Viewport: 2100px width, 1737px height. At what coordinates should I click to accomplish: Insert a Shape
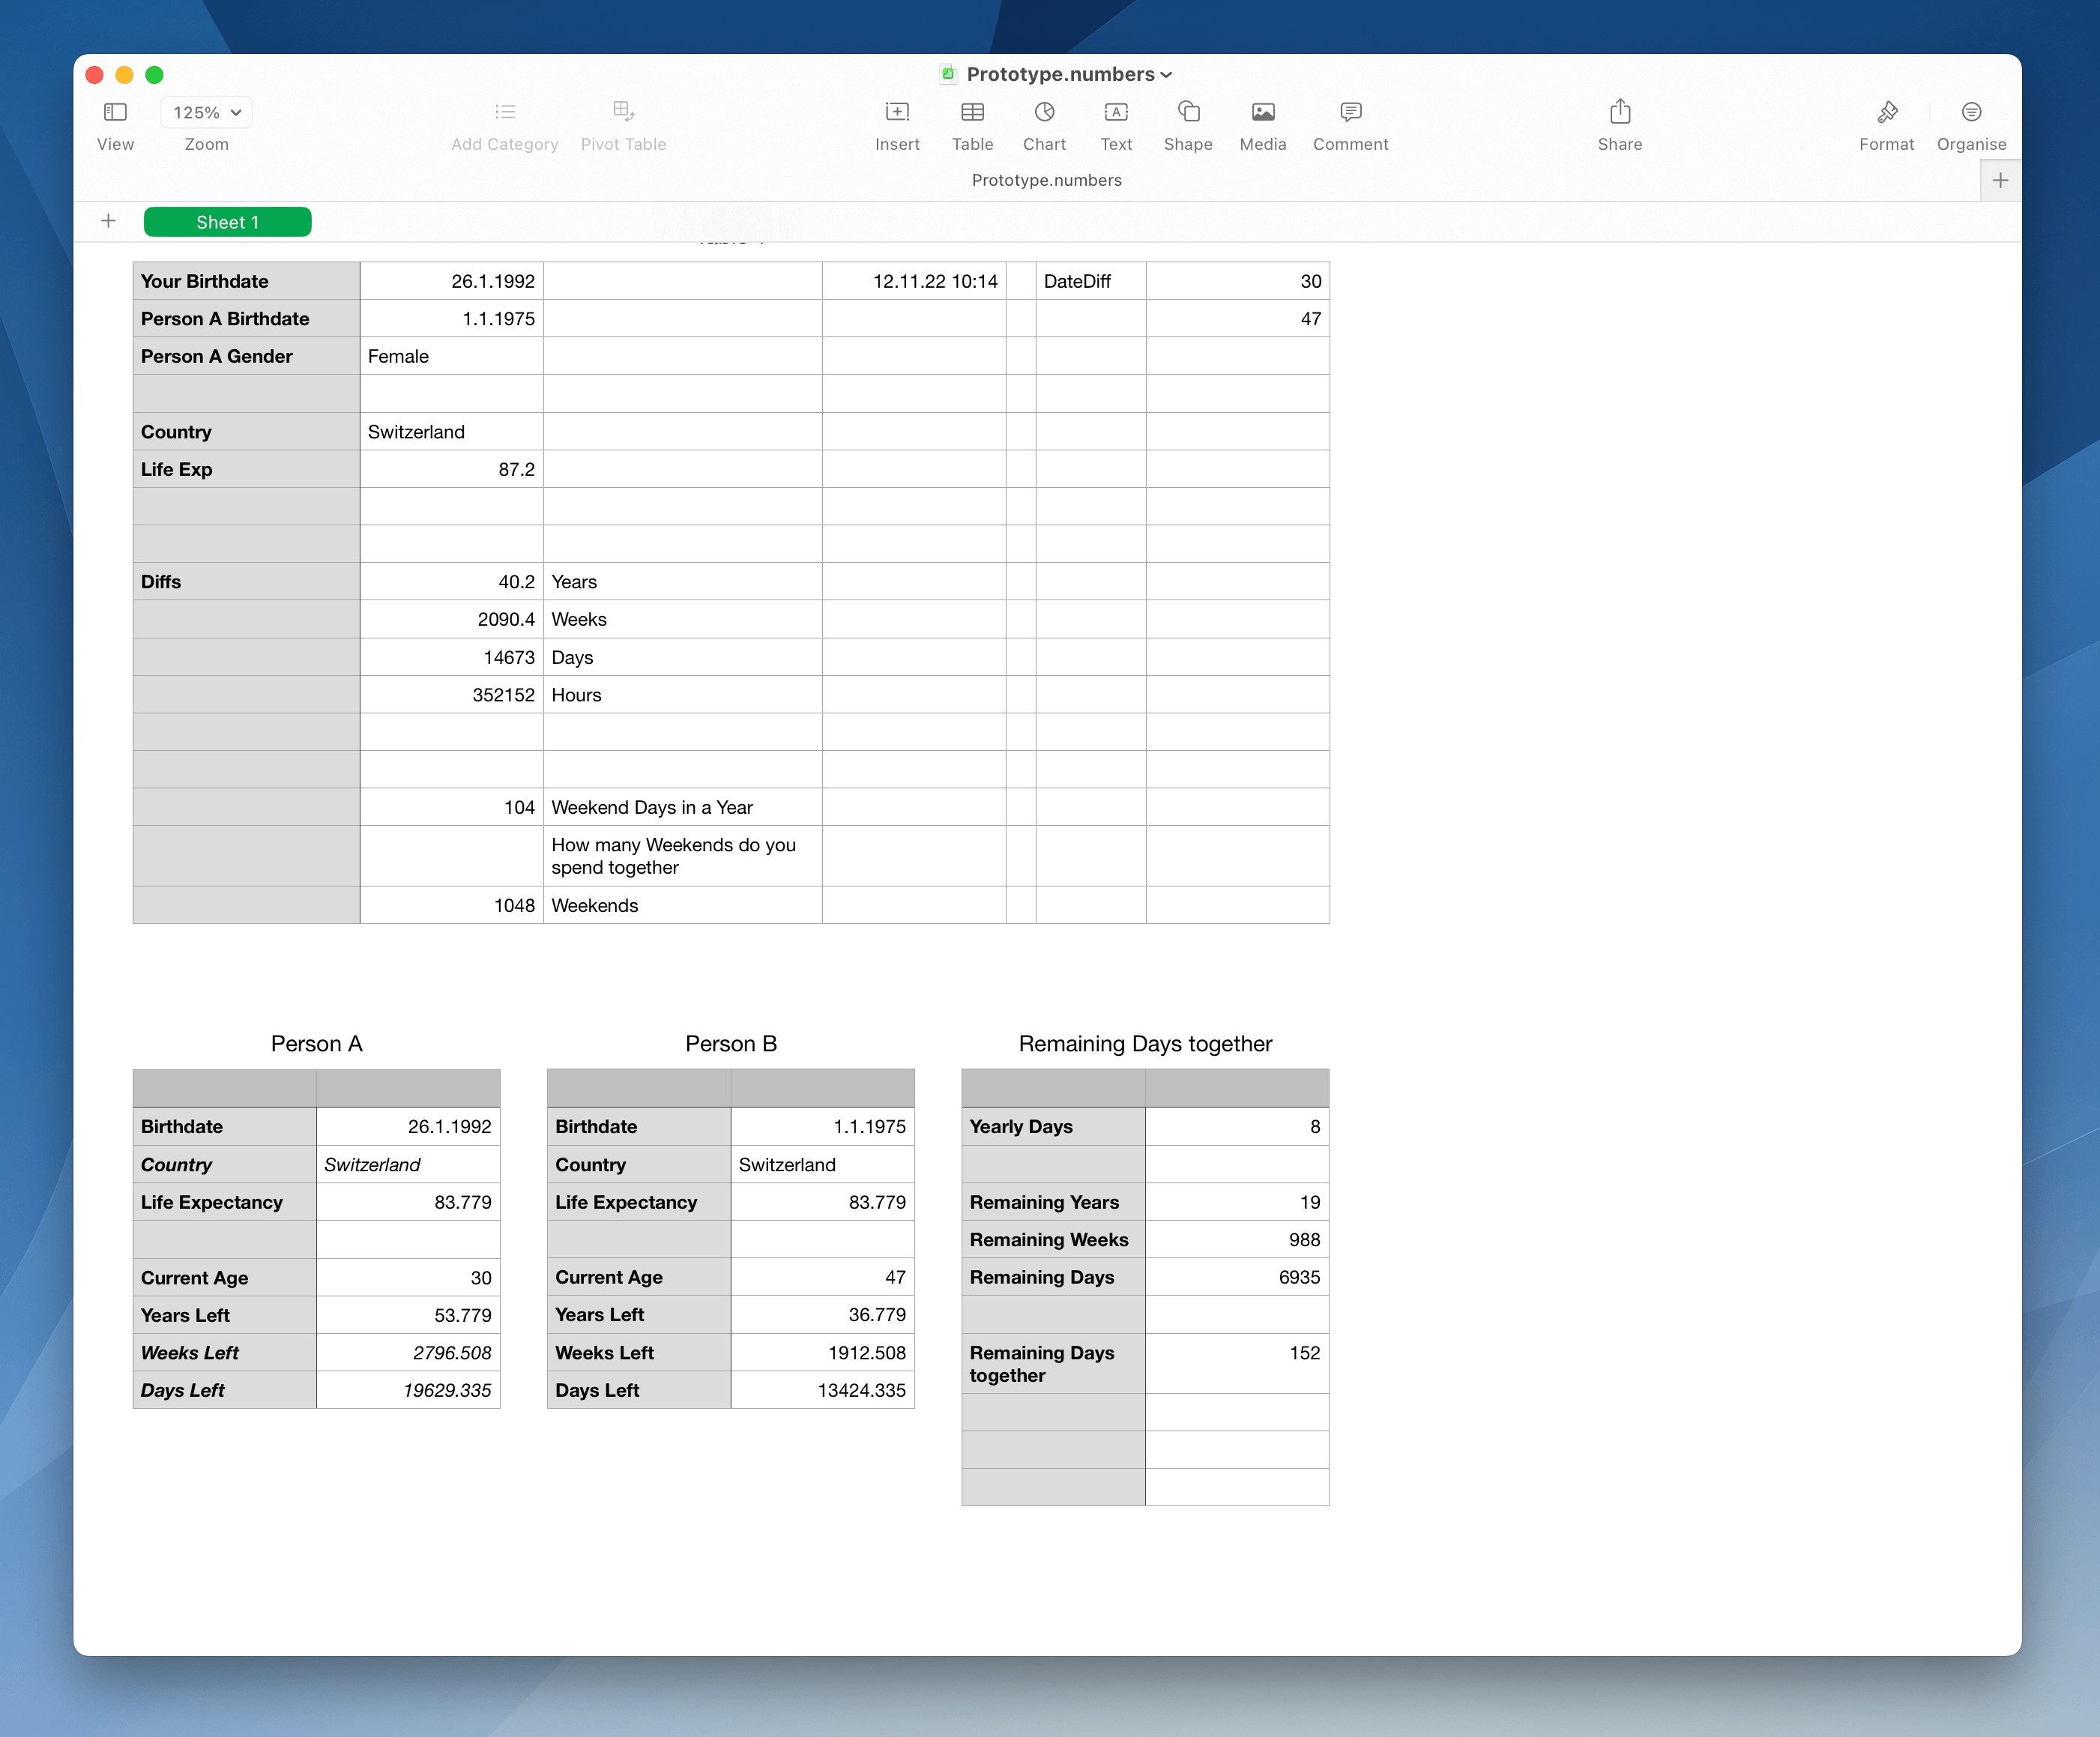[x=1187, y=124]
